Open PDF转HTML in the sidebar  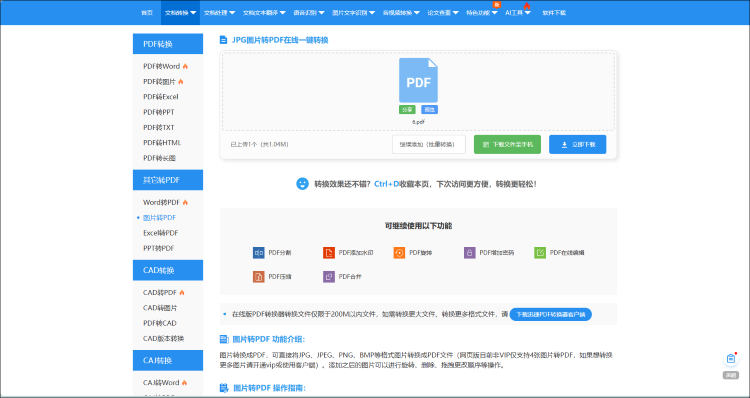[x=162, y=143]
